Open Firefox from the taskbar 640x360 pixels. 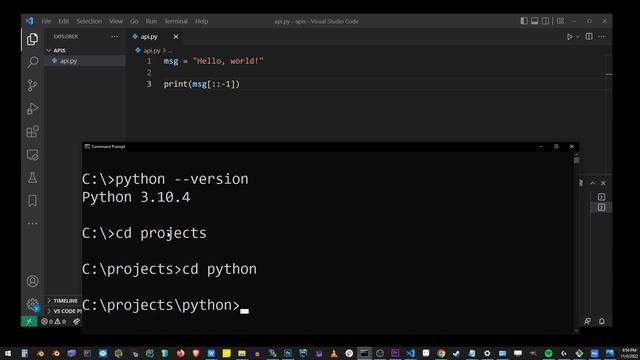click(180, 353)
